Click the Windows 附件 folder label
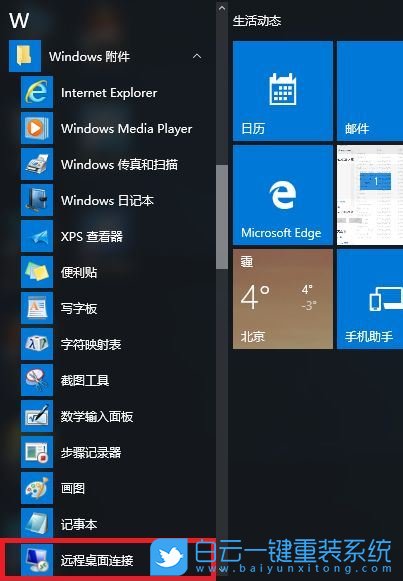The image size is (403, 581). coord(89,57)
